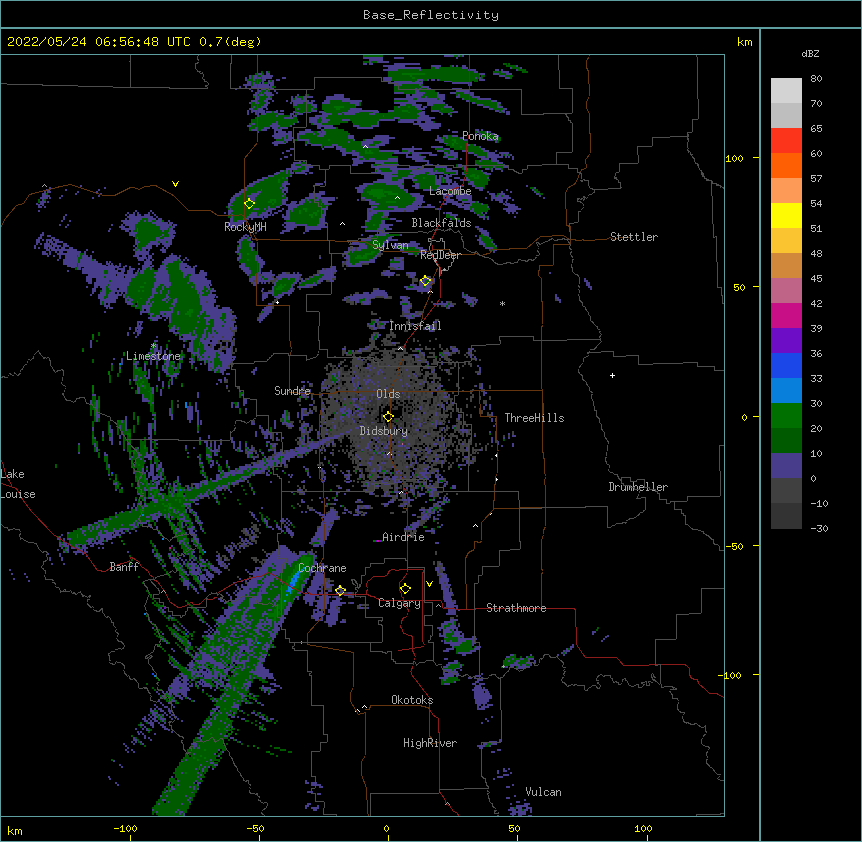Image resolution: width=862 pixels, height=842 pixels.
Task: Click the yellow diamond marker above RockyMH
Action: click(x=249, y=203)
